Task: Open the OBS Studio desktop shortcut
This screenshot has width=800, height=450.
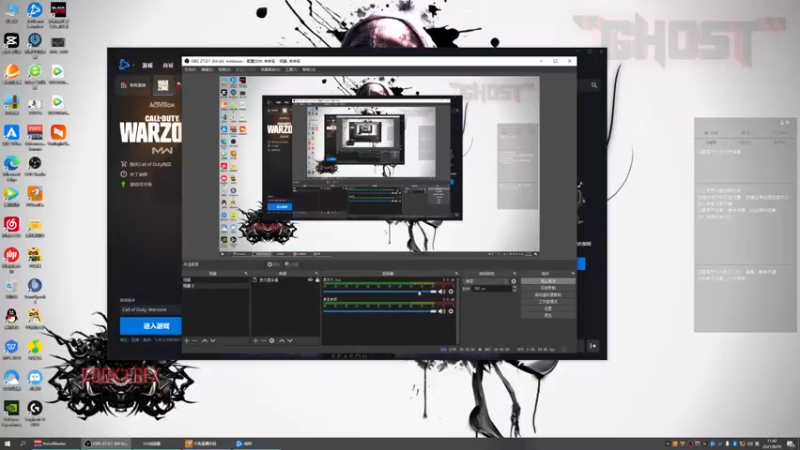Action: [x=35, y=166]
